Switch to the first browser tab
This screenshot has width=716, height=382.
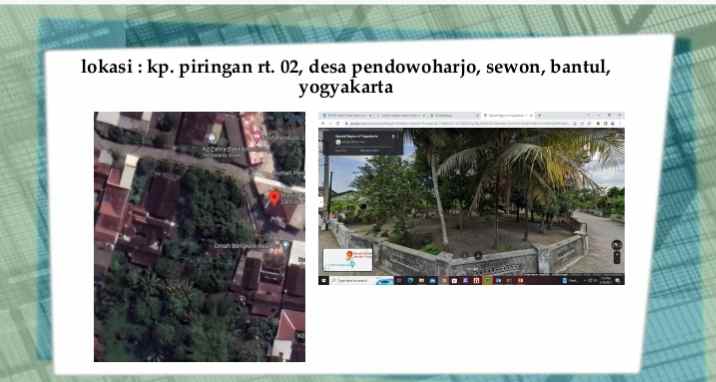click(348, 115)
